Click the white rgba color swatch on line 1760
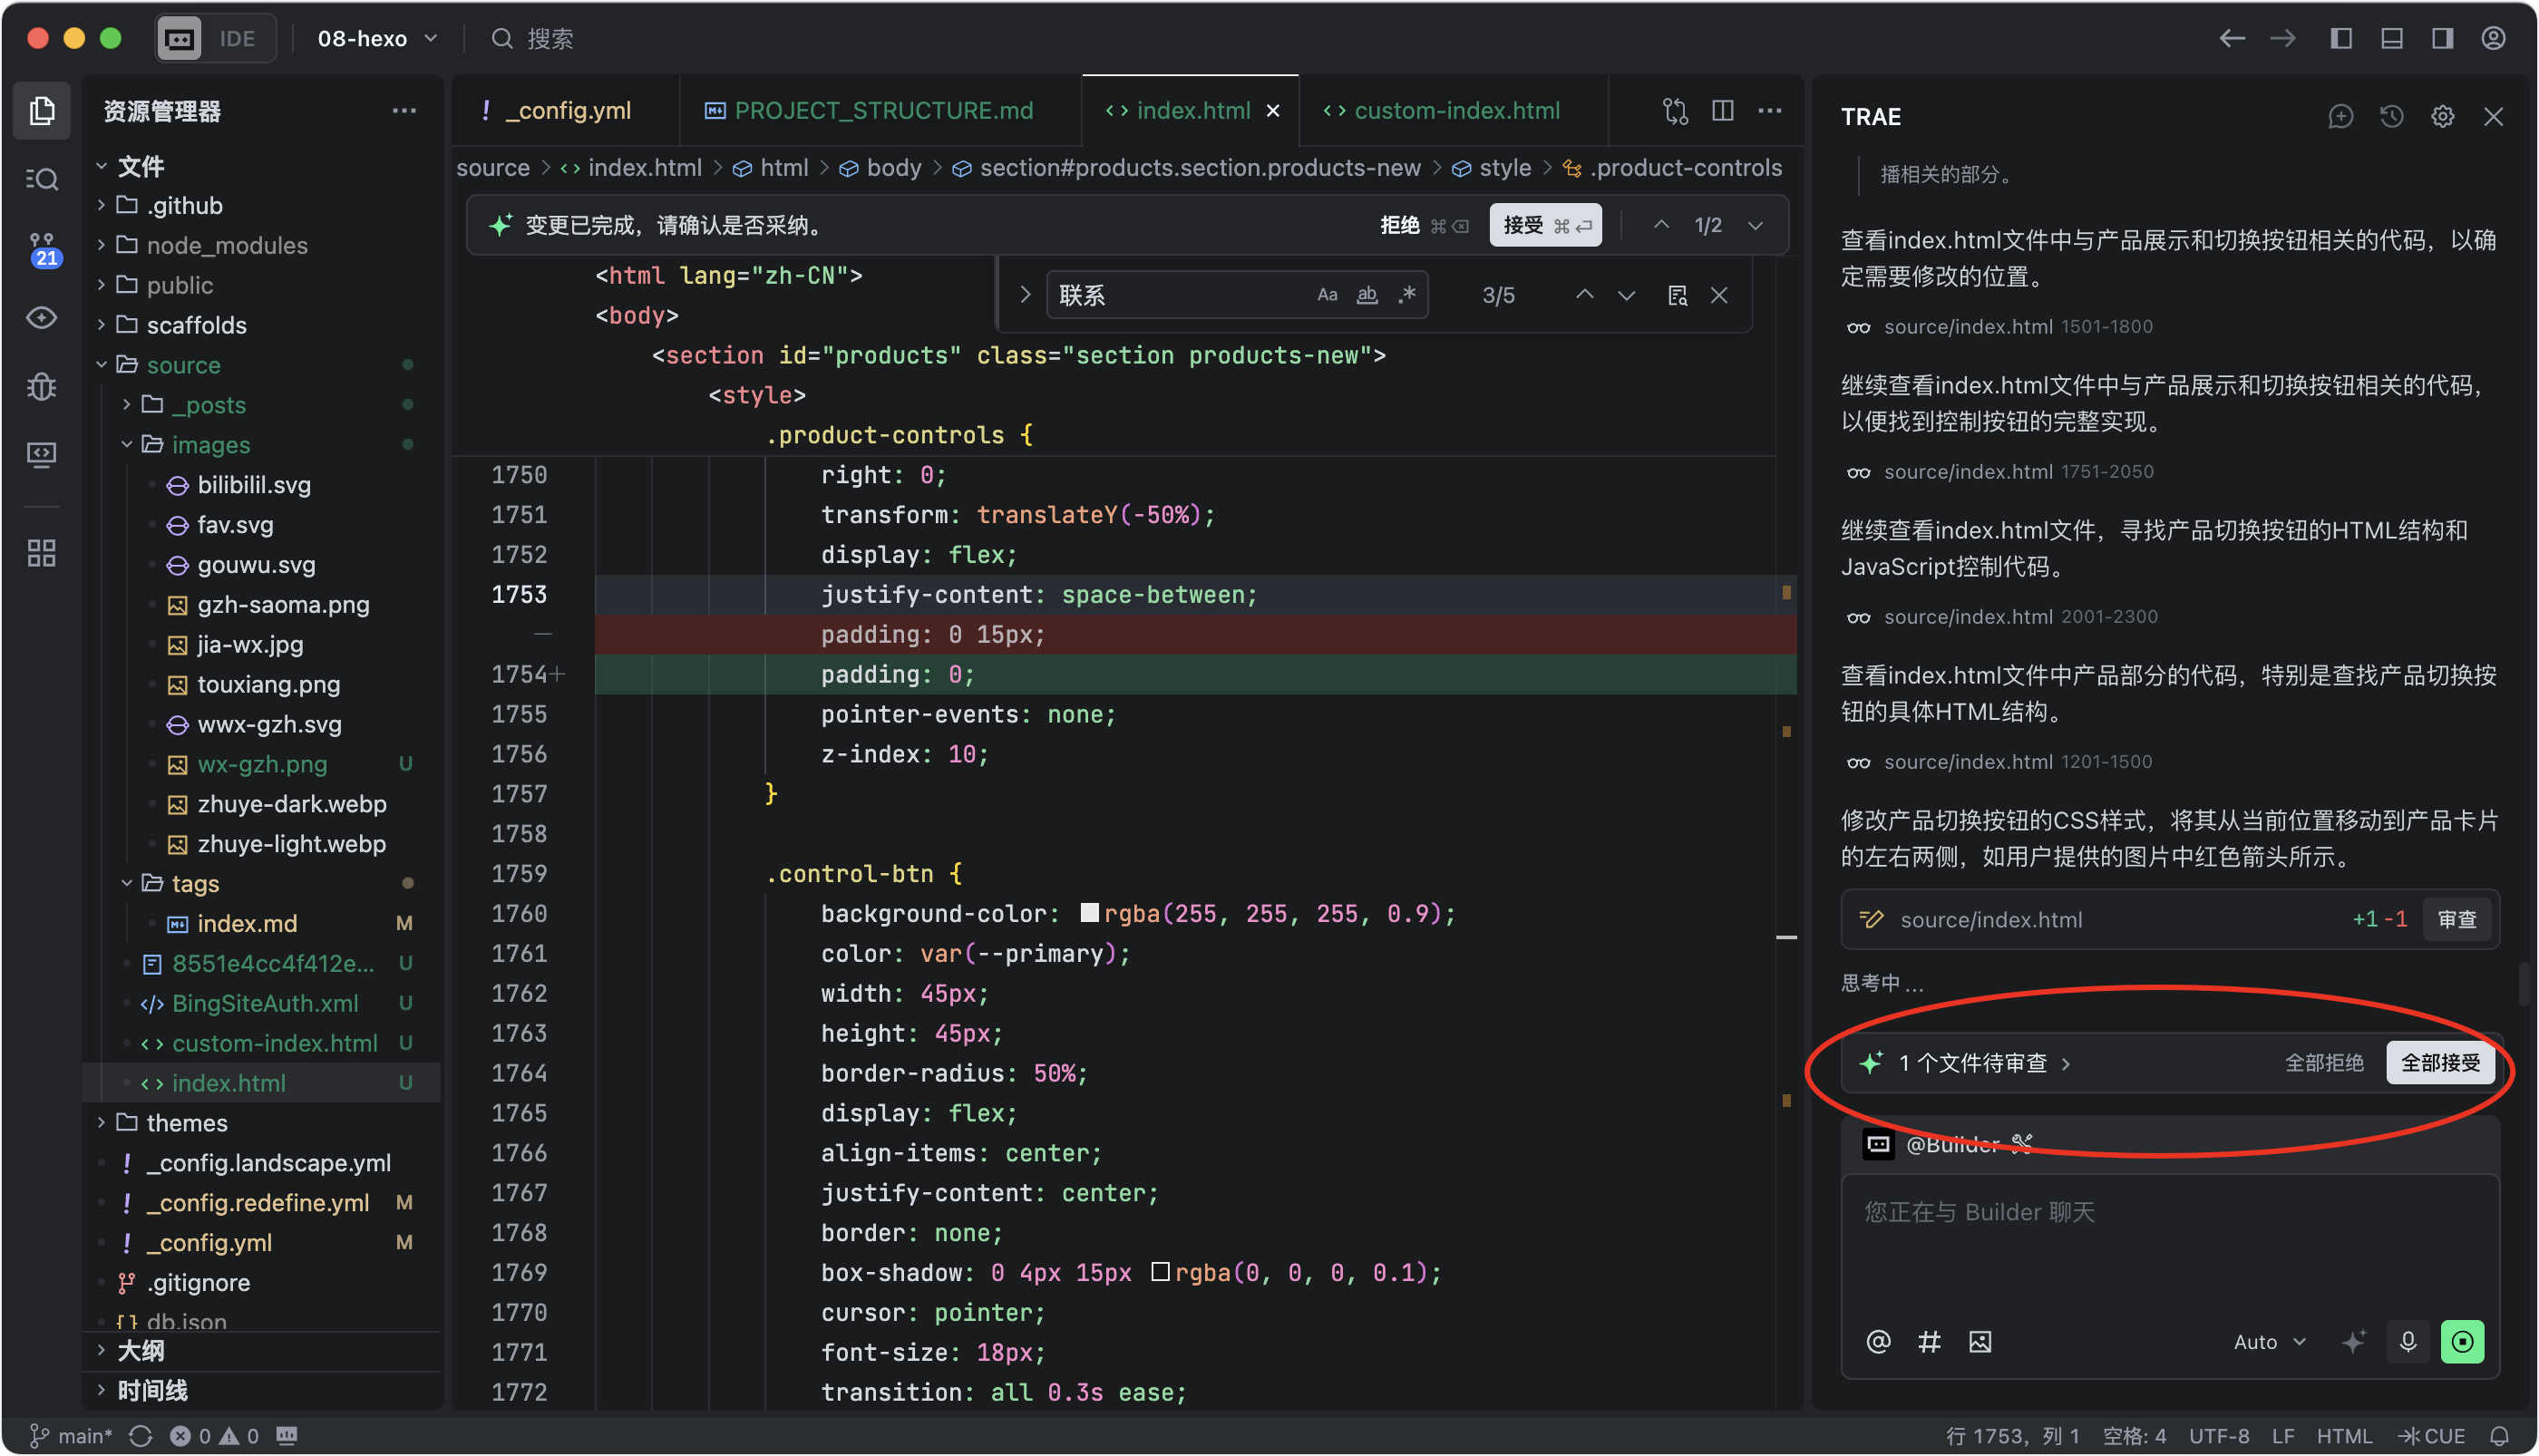Screen dimensions: 2539x1456 pyautogui.click(x=1090, y=912)
